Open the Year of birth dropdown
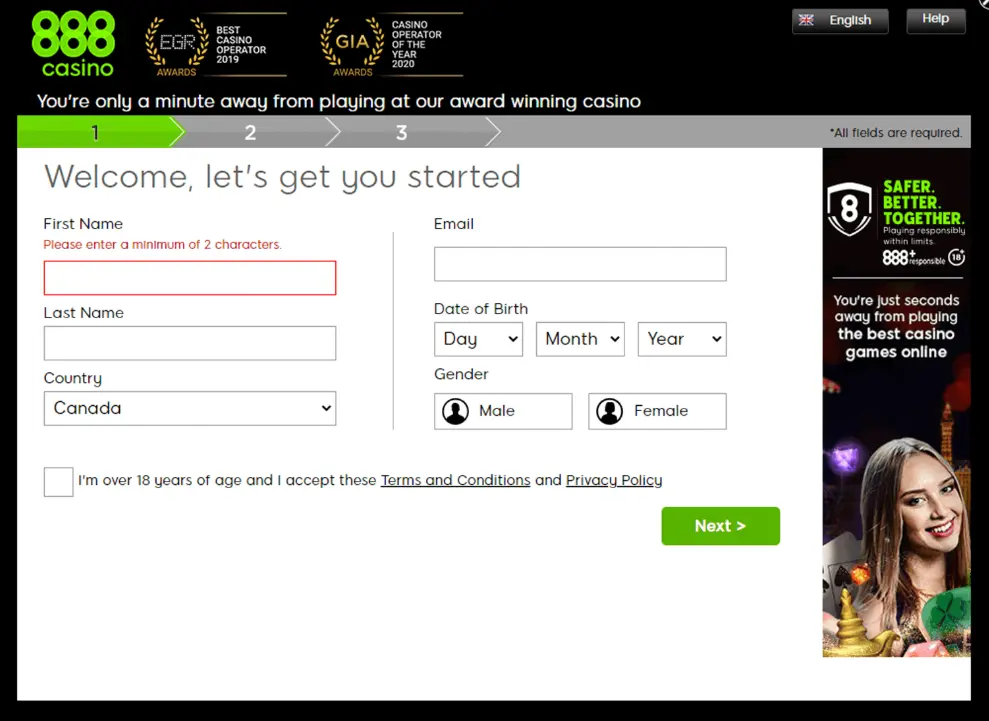 682,339
